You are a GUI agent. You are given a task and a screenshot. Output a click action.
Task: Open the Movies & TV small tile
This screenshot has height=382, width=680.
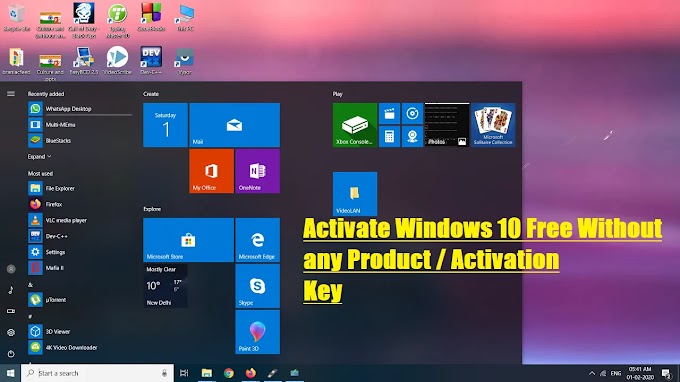pos(389,114)
